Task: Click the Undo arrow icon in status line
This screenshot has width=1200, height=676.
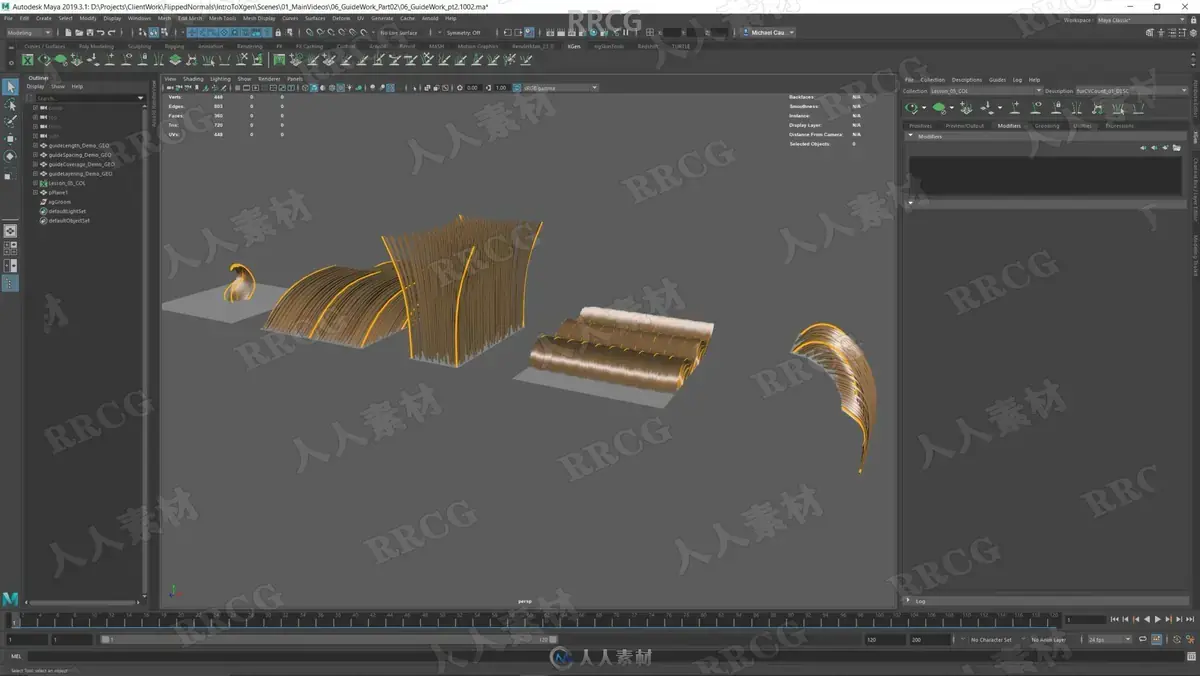Action: [x=99, y=32]
